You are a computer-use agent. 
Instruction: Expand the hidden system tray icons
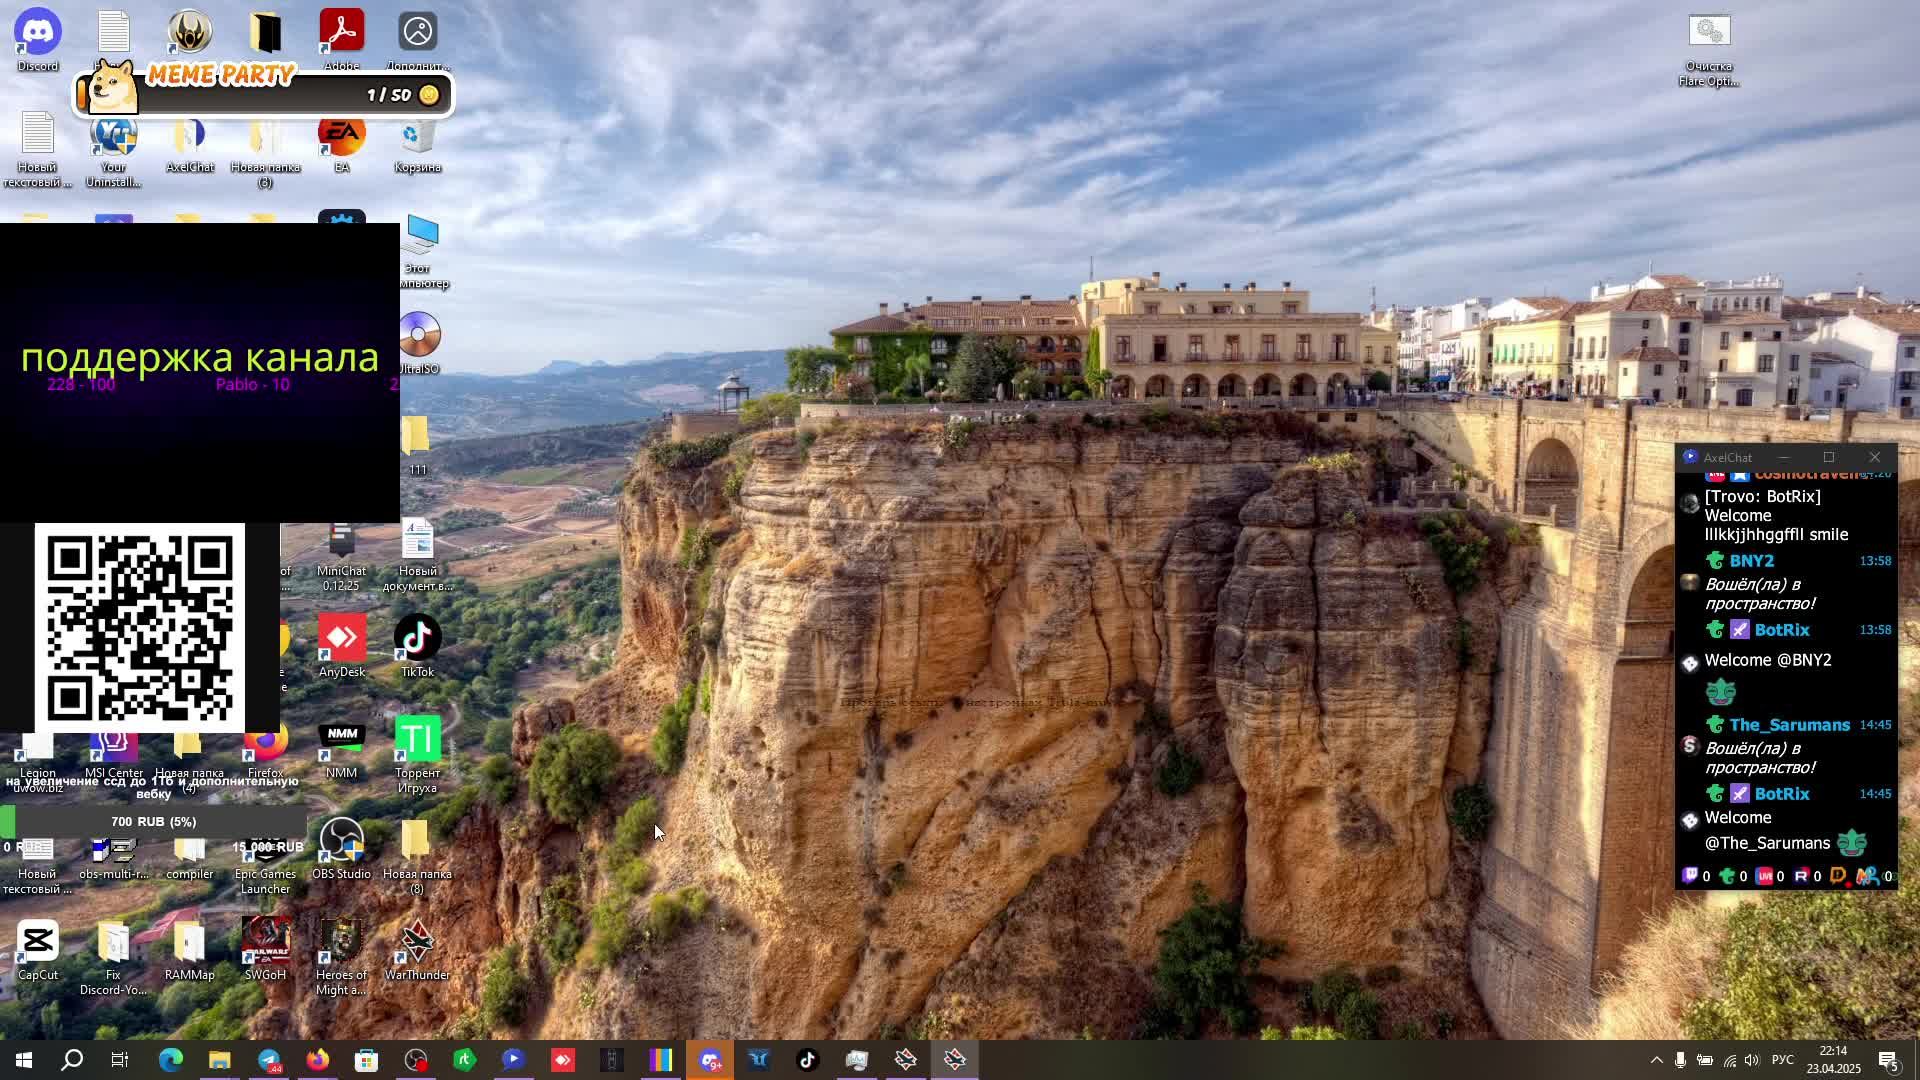click(x=1656, y=1060)
